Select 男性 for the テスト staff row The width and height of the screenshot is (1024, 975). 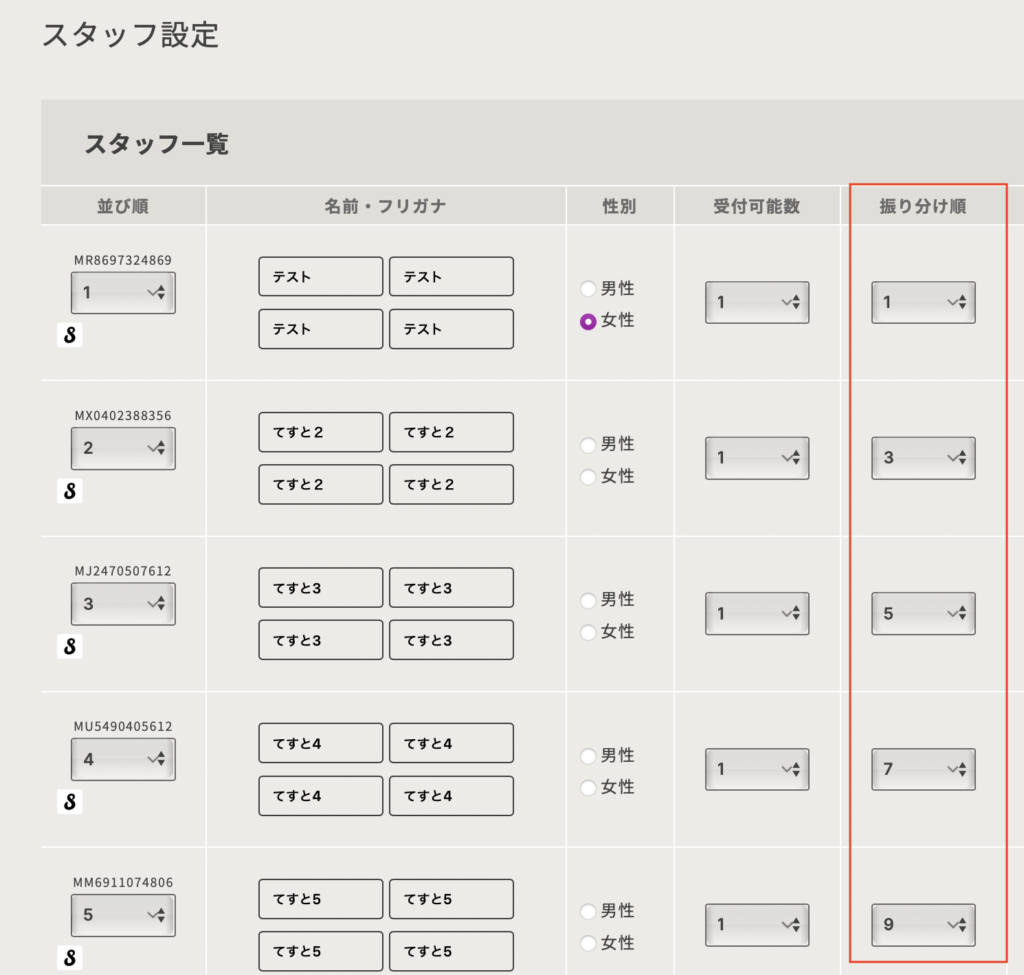point(588,289)
